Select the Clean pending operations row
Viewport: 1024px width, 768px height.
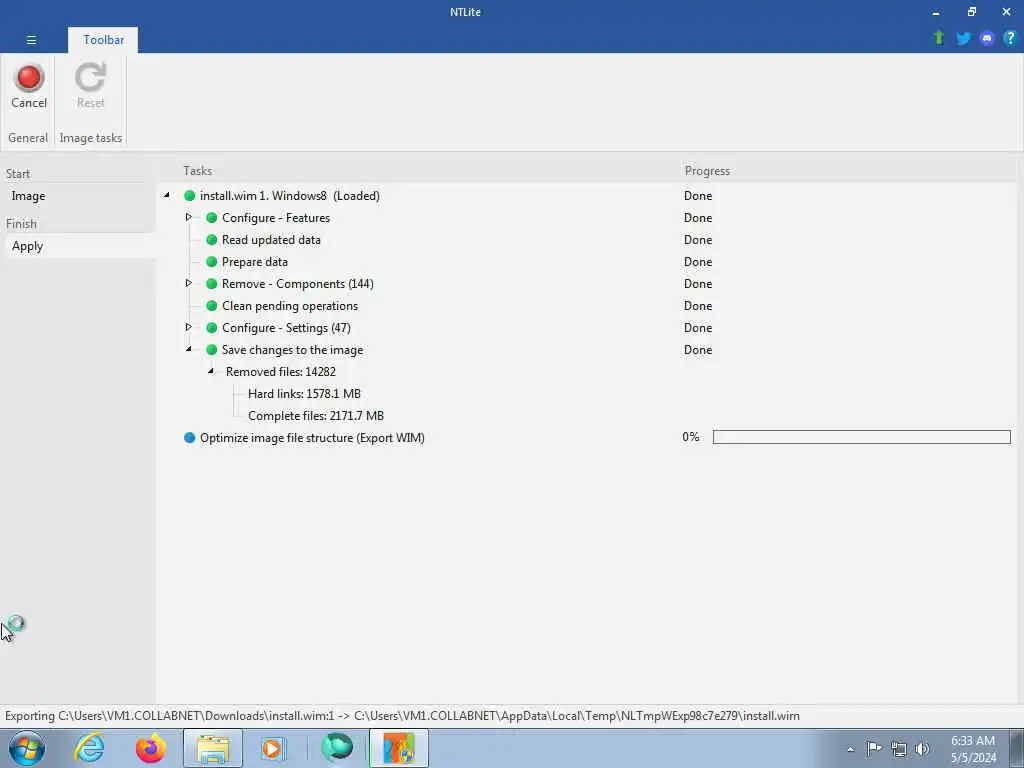290,306
